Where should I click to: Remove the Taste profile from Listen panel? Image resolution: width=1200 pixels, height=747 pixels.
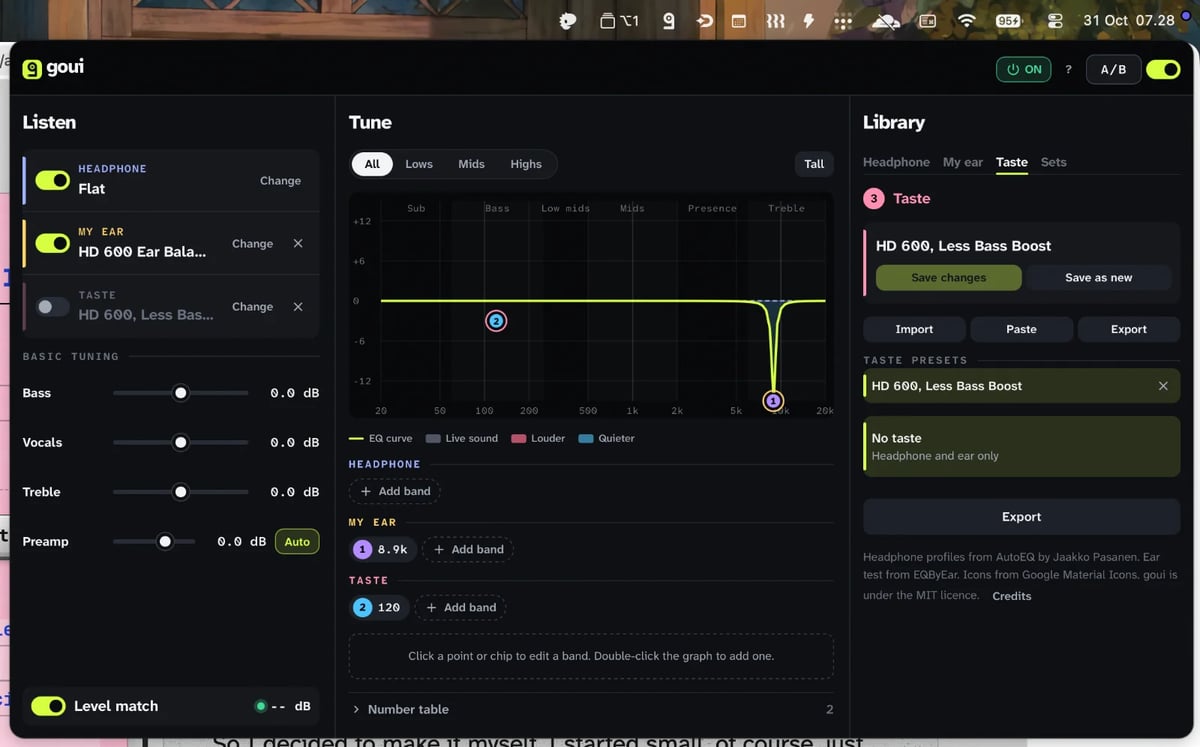(298, 306)
